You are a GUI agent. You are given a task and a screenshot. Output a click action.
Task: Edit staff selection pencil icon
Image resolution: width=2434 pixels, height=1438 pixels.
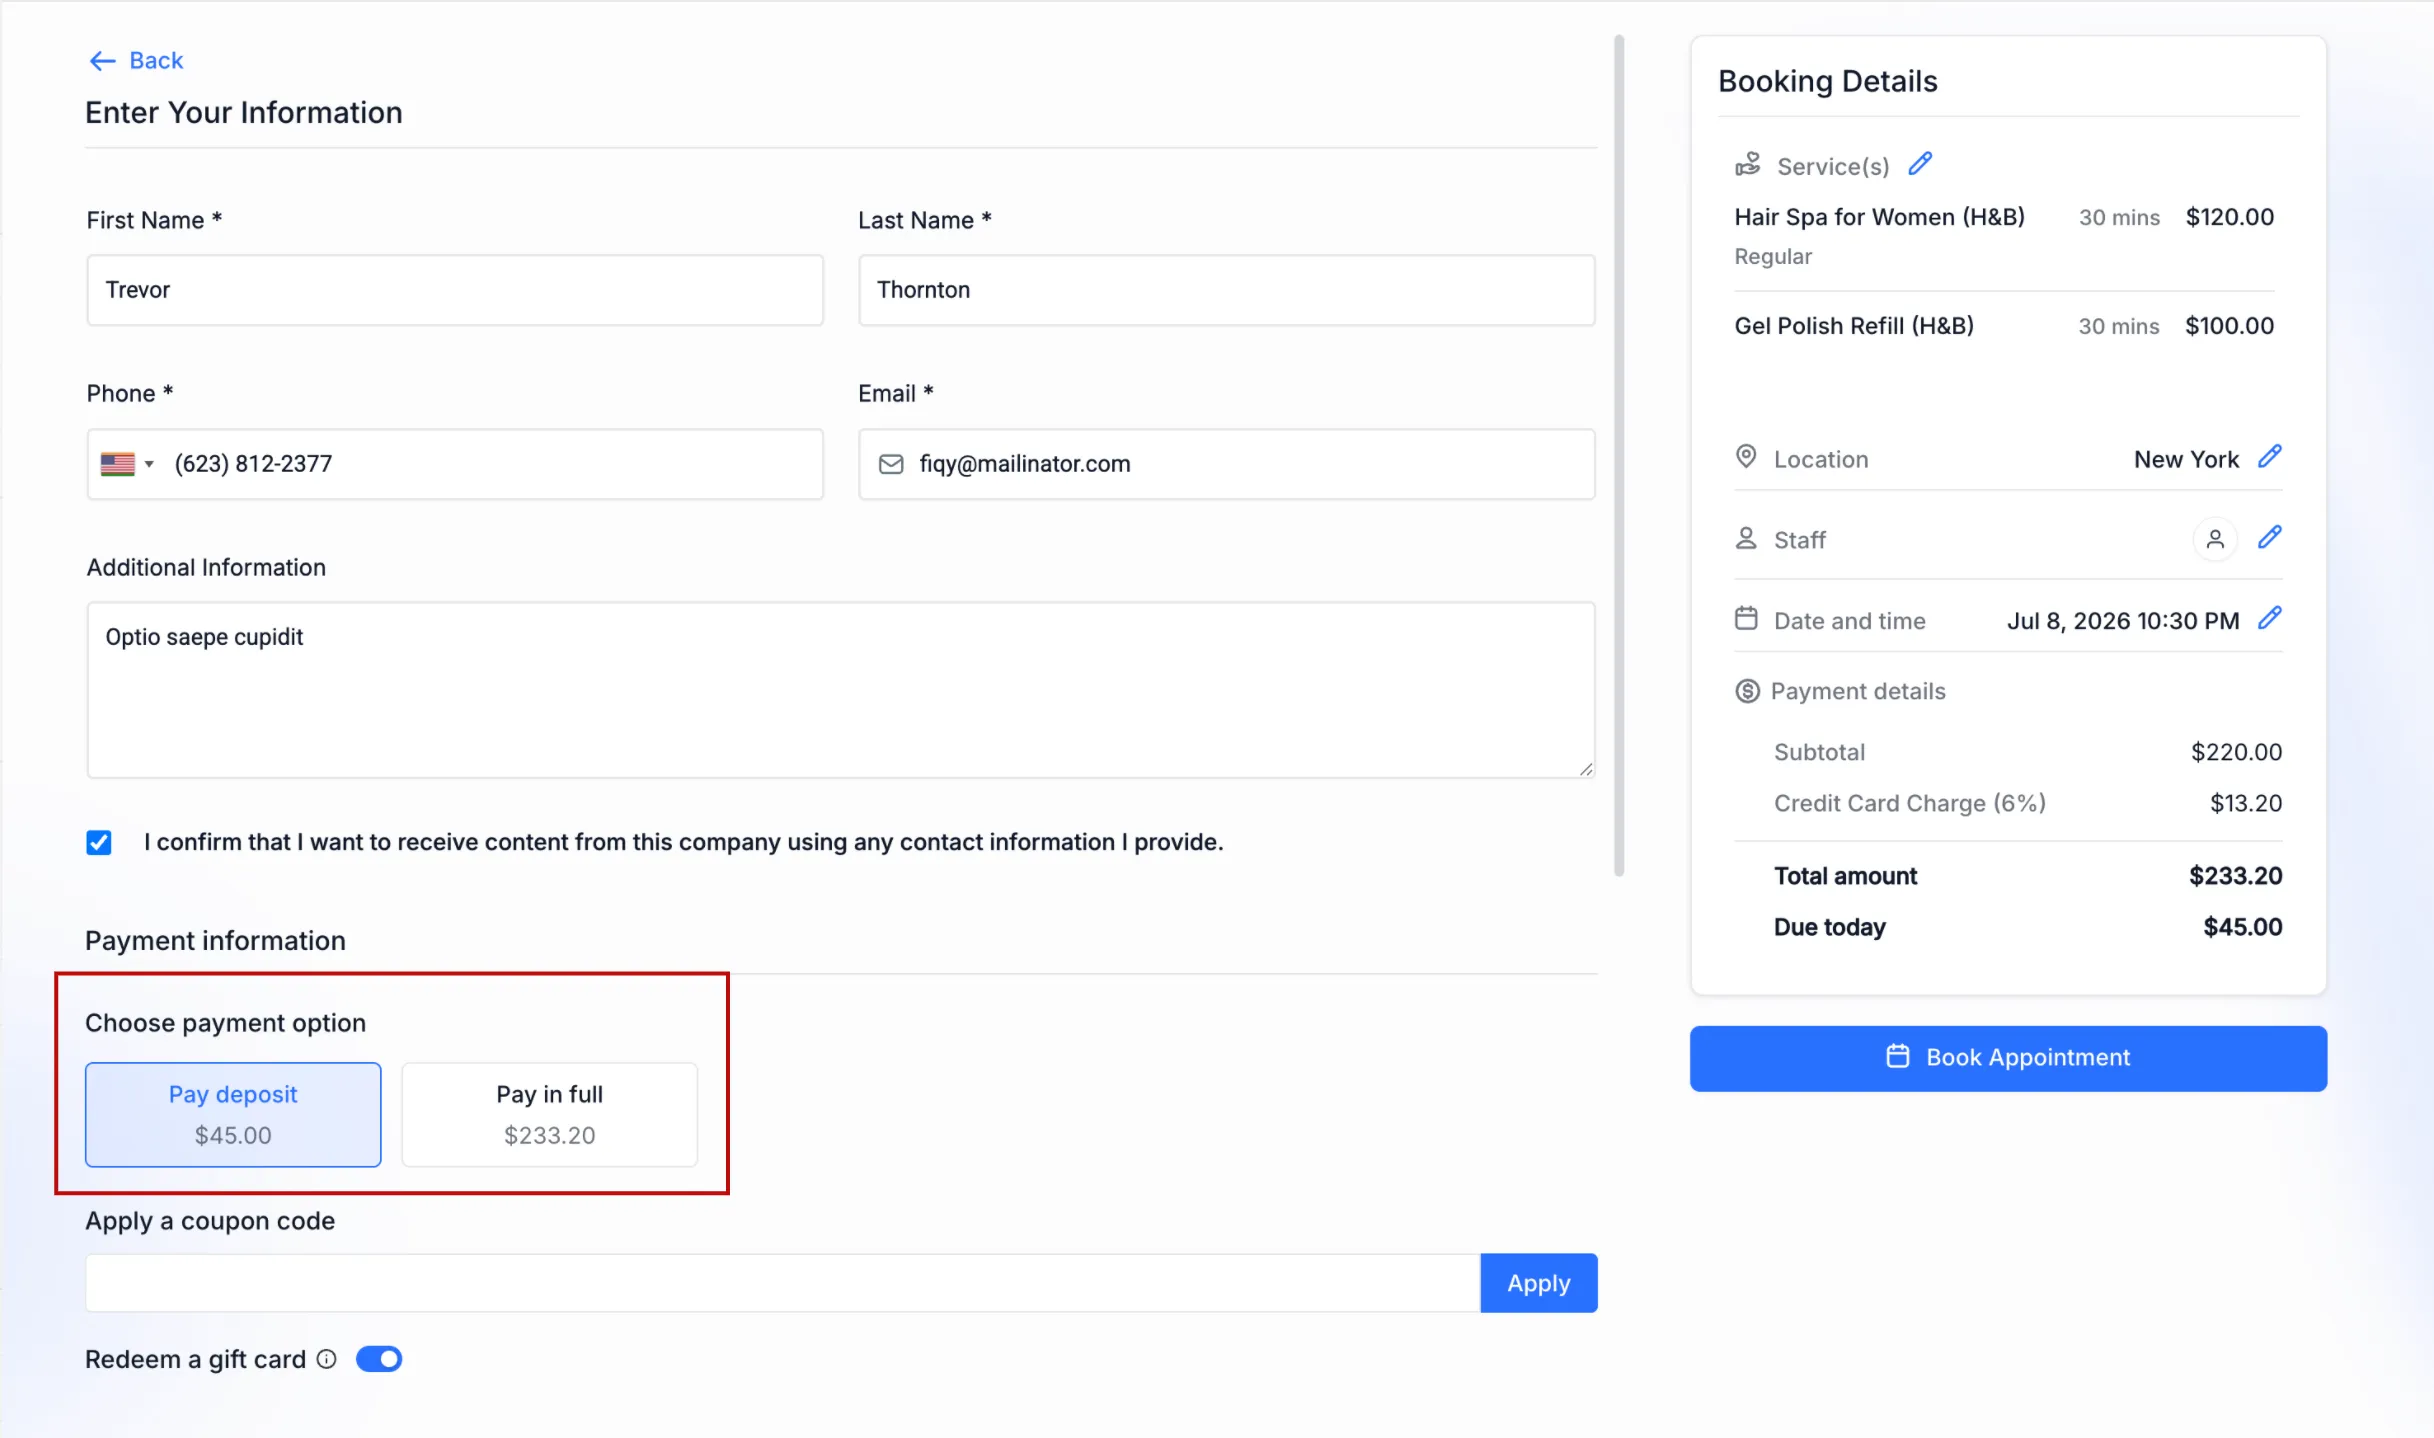click(2270, 538)
